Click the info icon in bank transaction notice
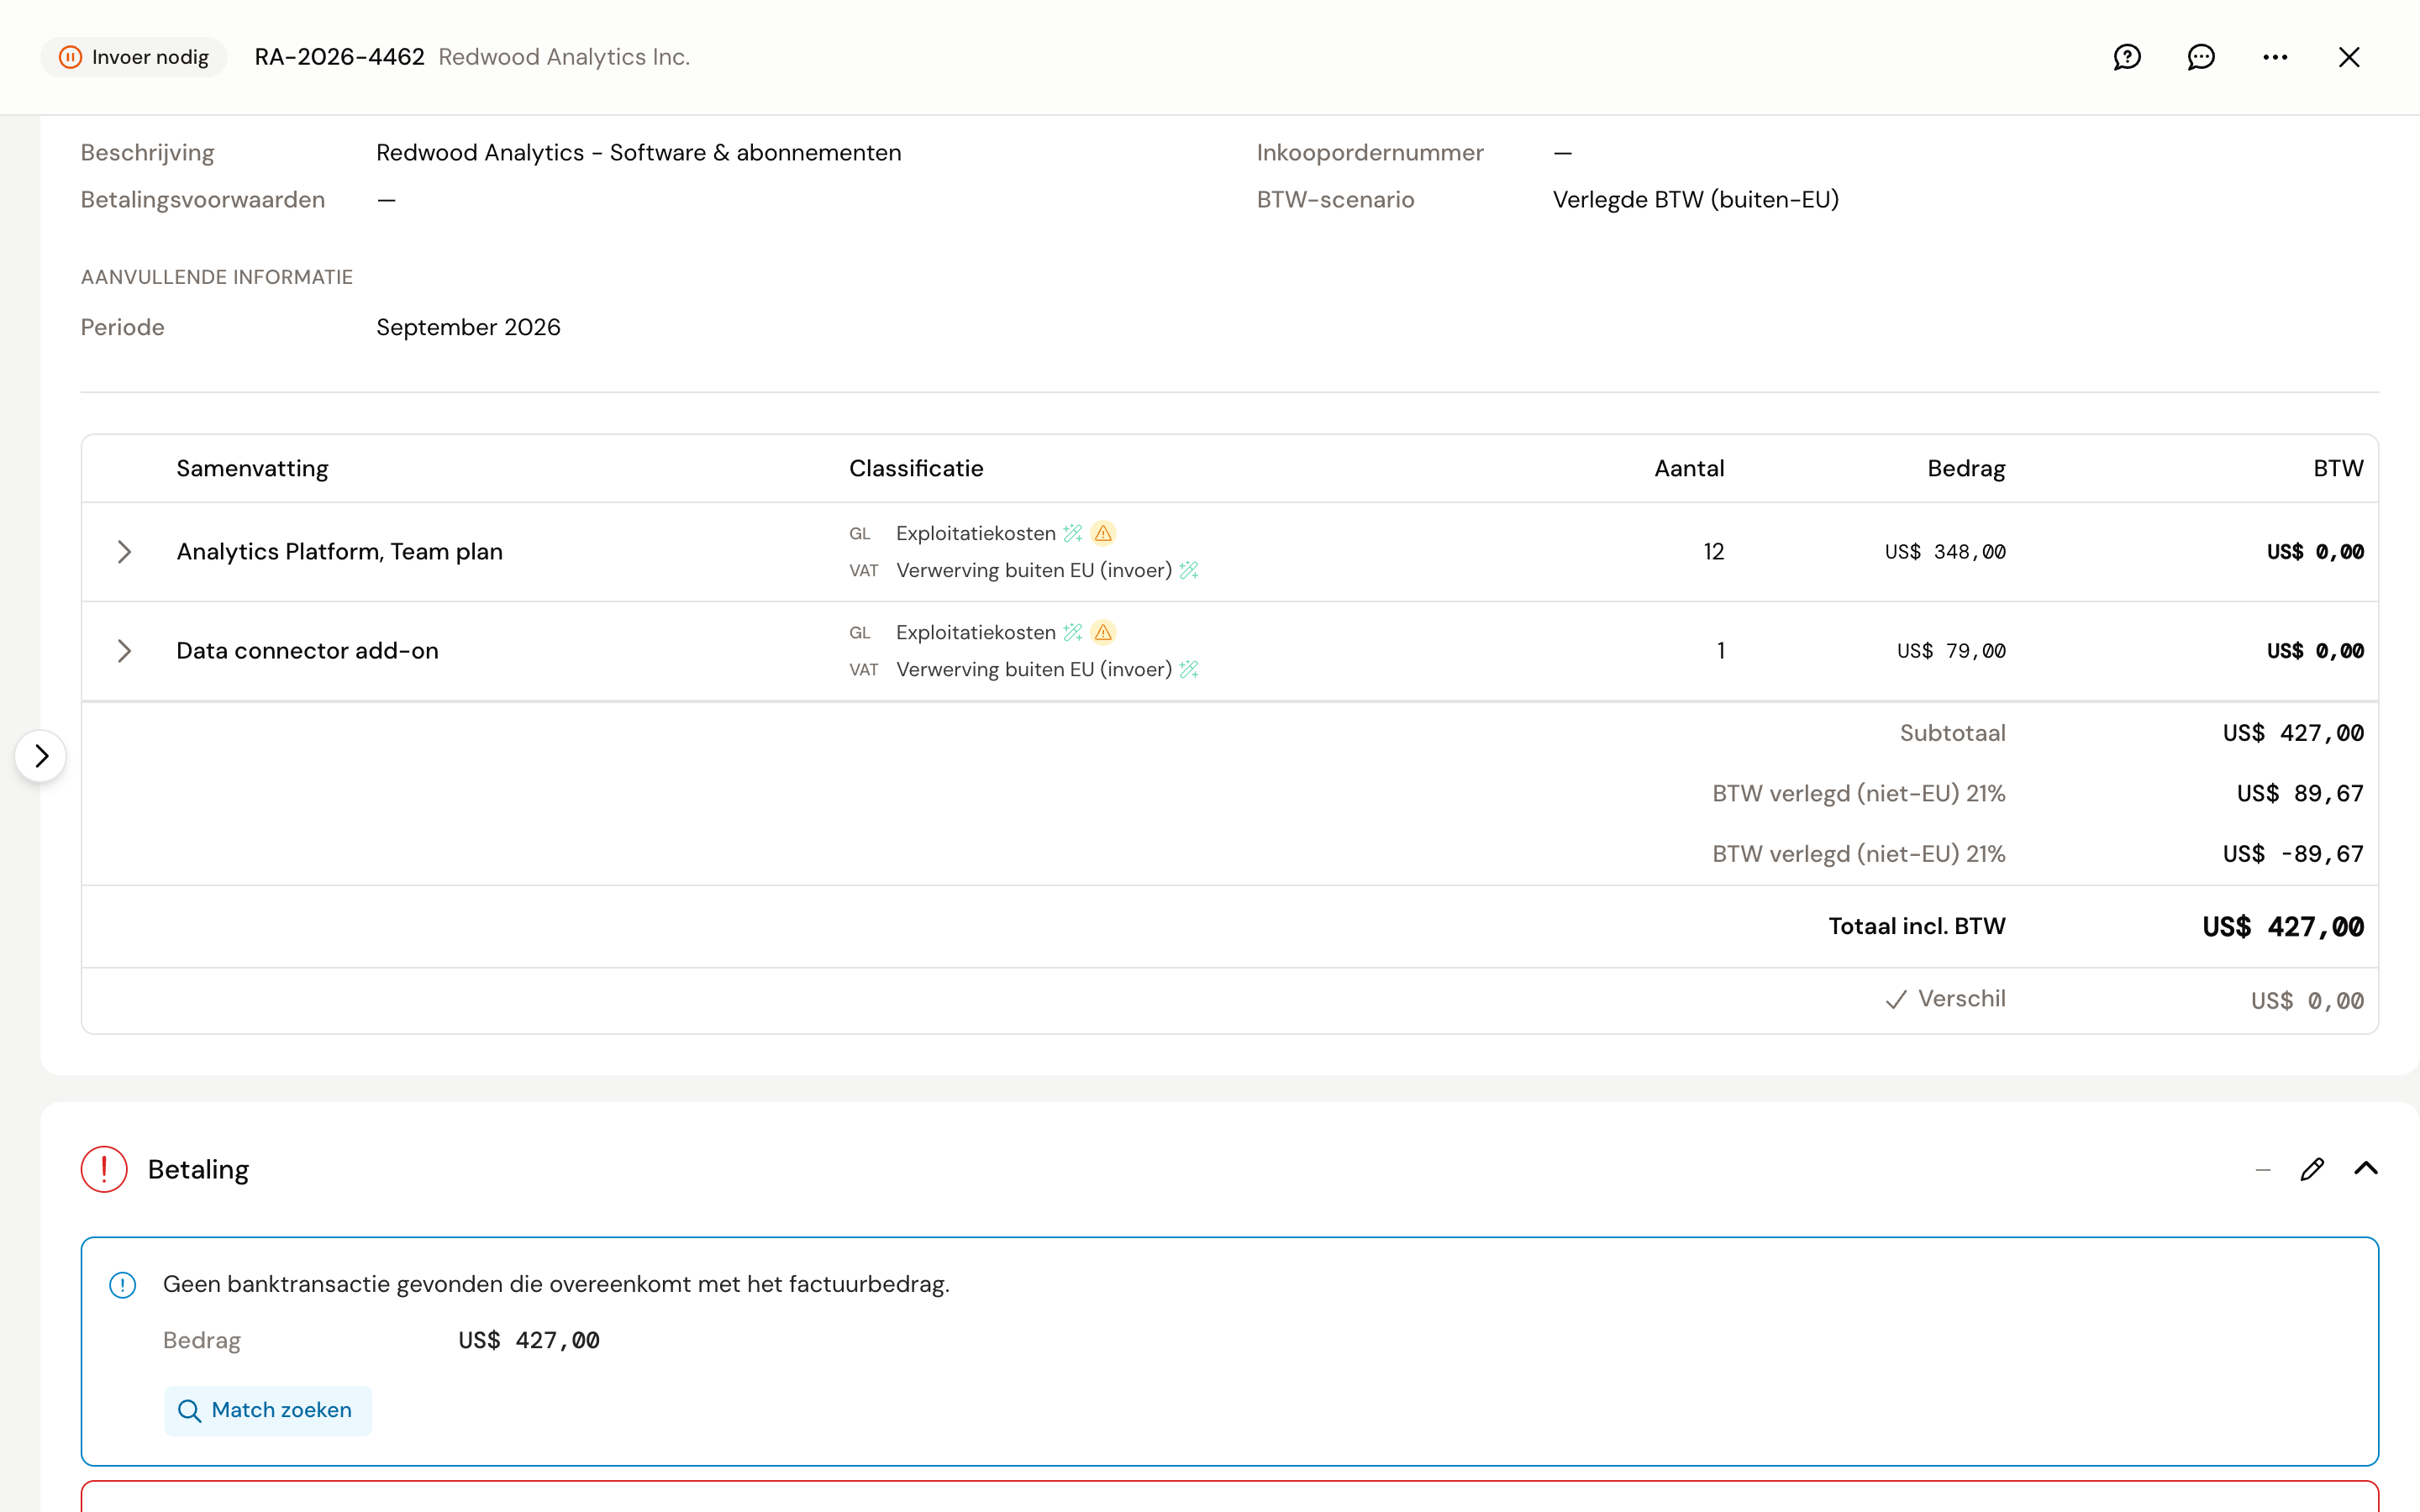 pyautogui.click(x=123, y=1285)
